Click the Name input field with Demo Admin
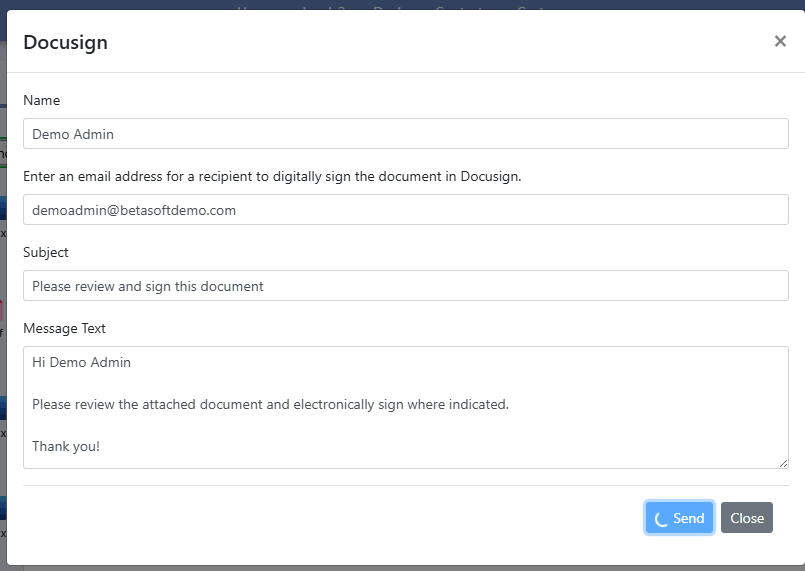This screenshot has width=805, height=571. pyautogui.click(x=406, y=134)
